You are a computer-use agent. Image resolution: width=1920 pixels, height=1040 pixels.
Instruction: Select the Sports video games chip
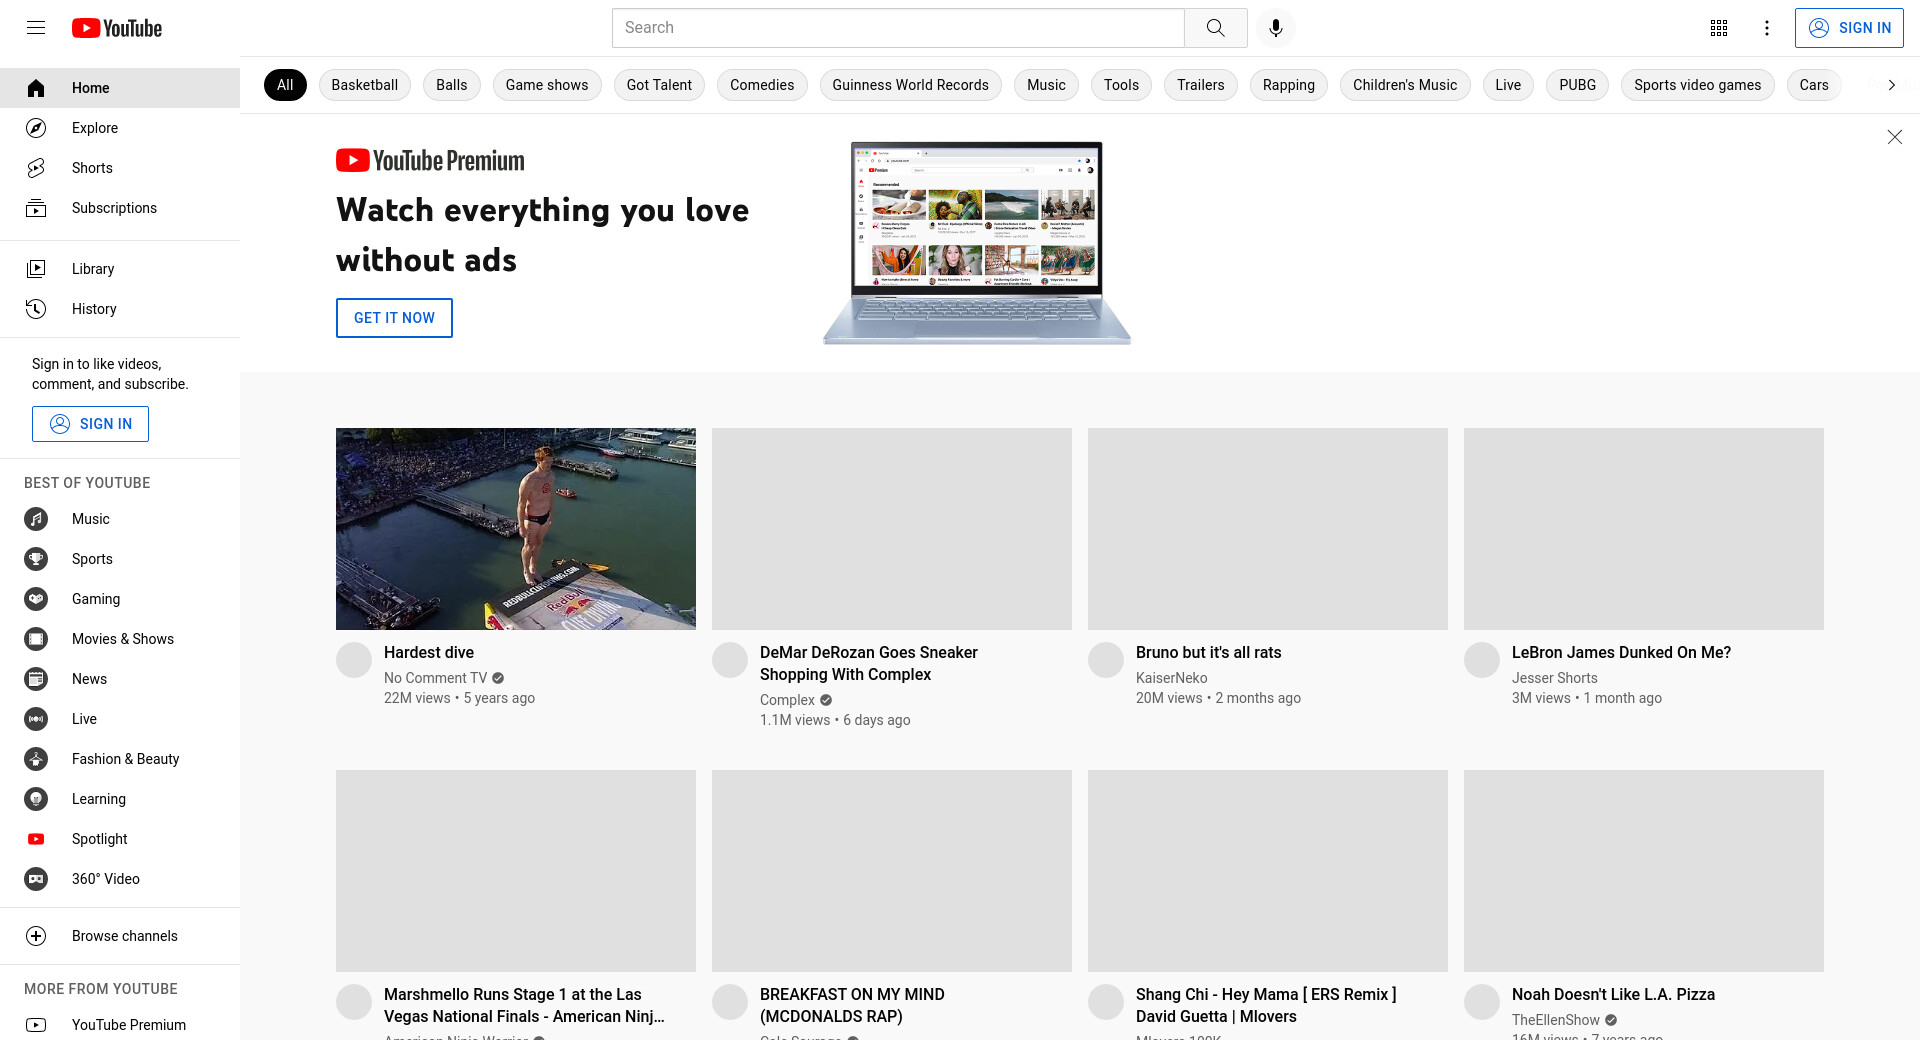[x=1698, y=85]
